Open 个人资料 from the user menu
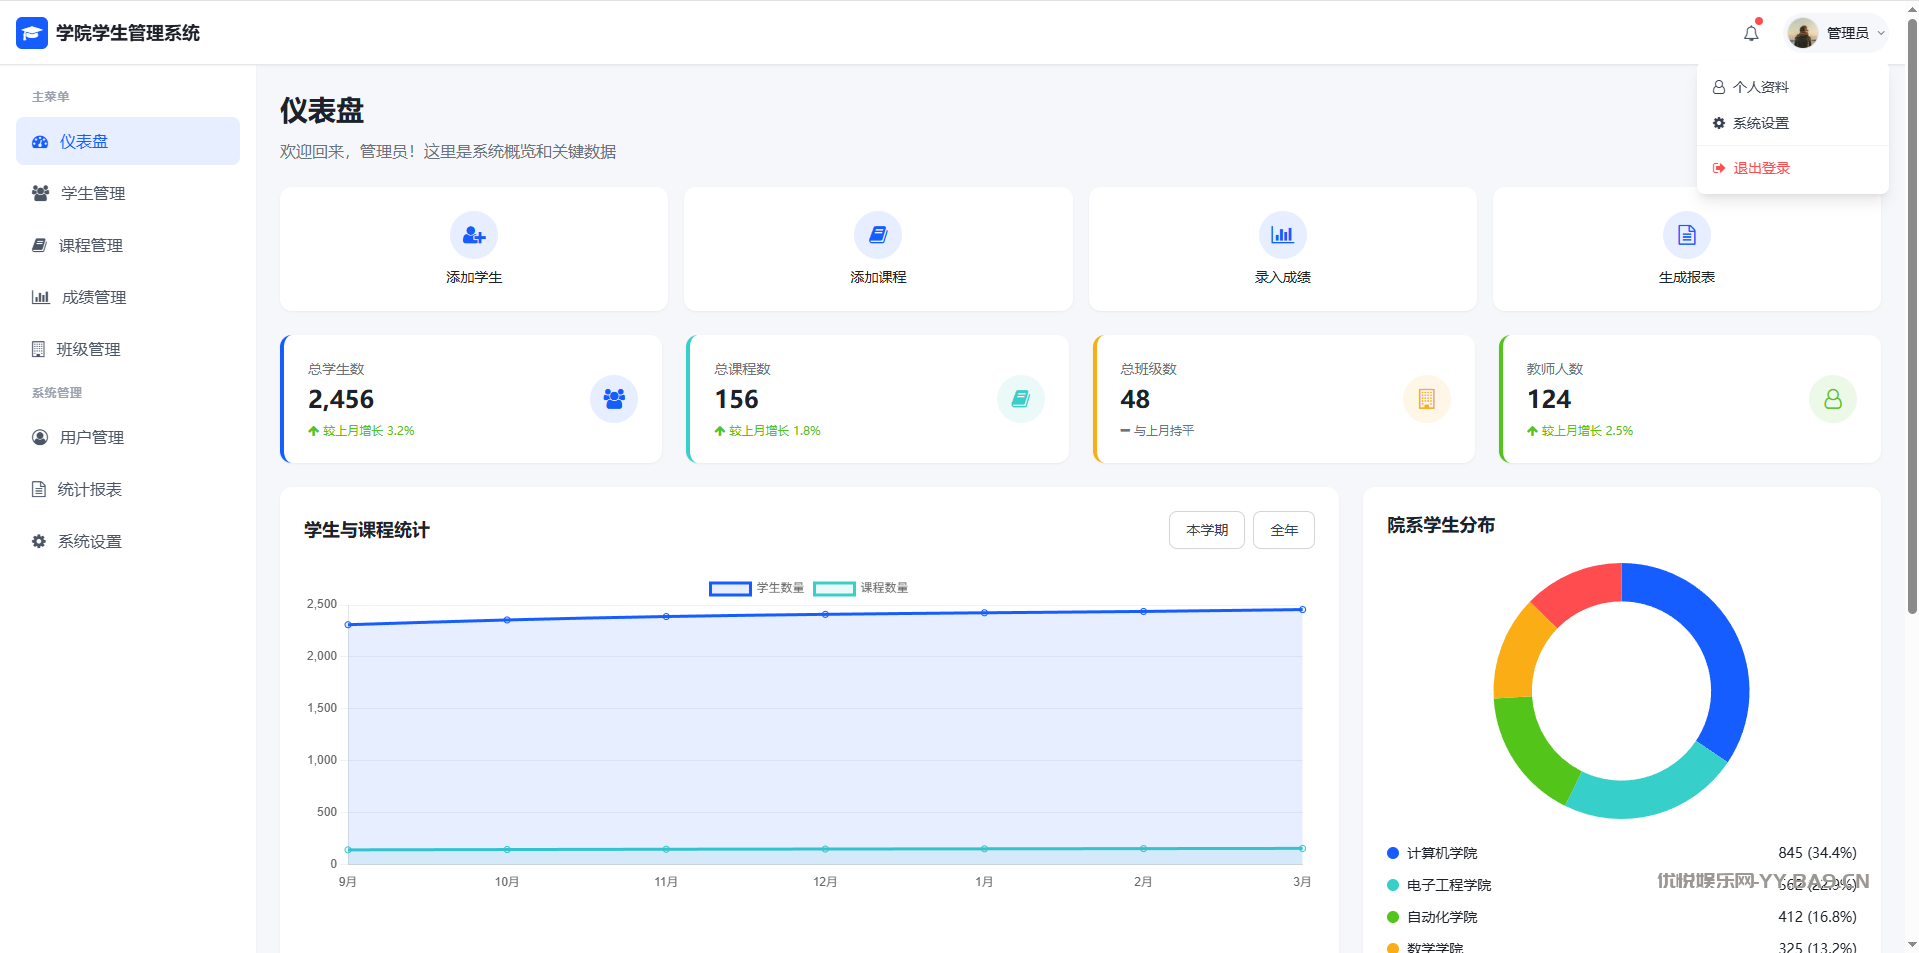This screenshot has height=953, width=1919. pos(1760,87)
